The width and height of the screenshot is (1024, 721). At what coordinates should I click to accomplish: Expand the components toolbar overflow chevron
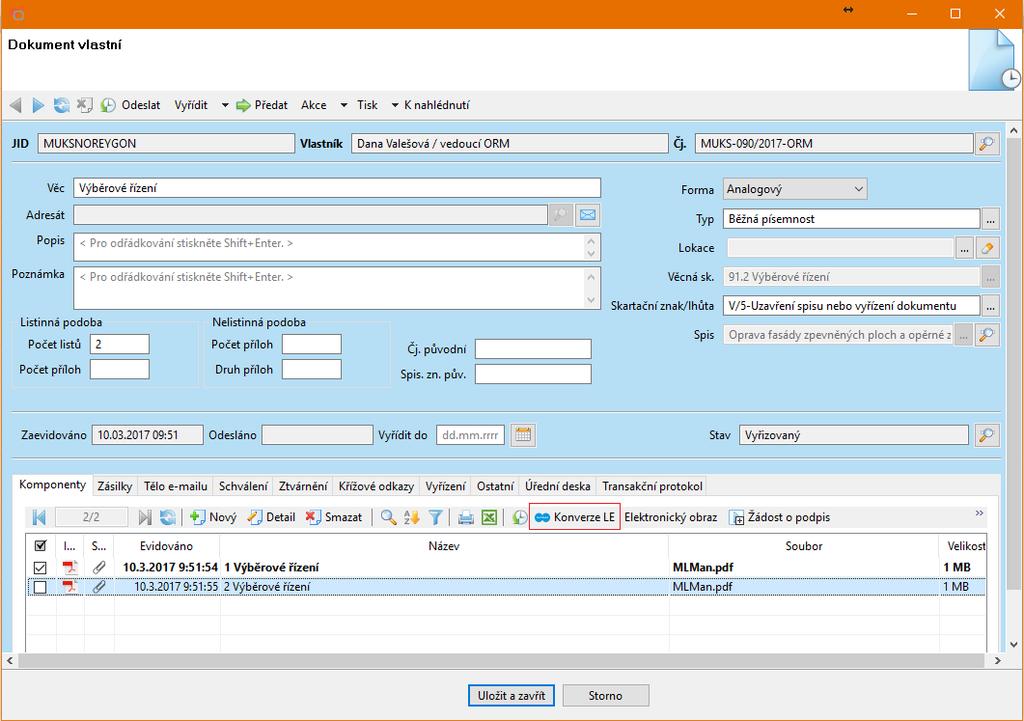click(979, 513)
